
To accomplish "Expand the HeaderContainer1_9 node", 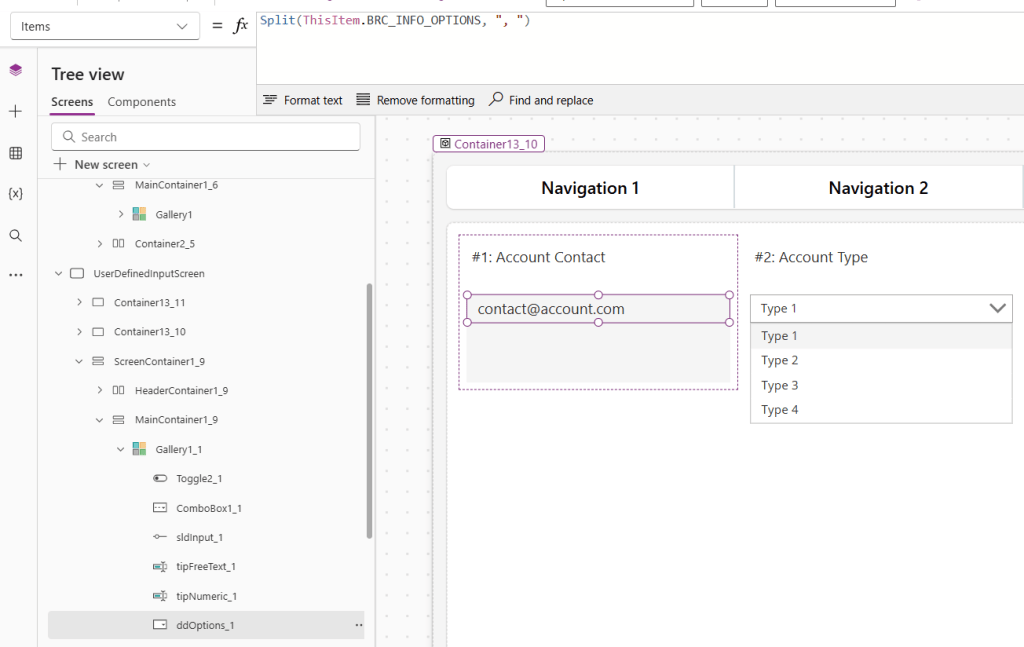I will tap(100, 390).
